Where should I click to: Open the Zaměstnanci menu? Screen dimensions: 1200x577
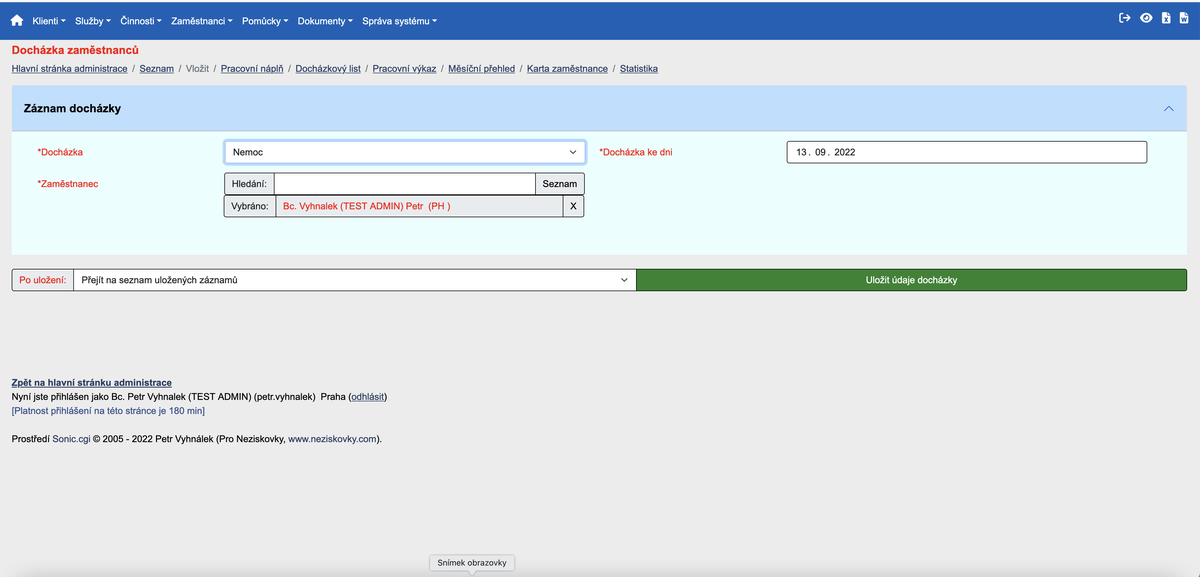click(x=201, y=21)
